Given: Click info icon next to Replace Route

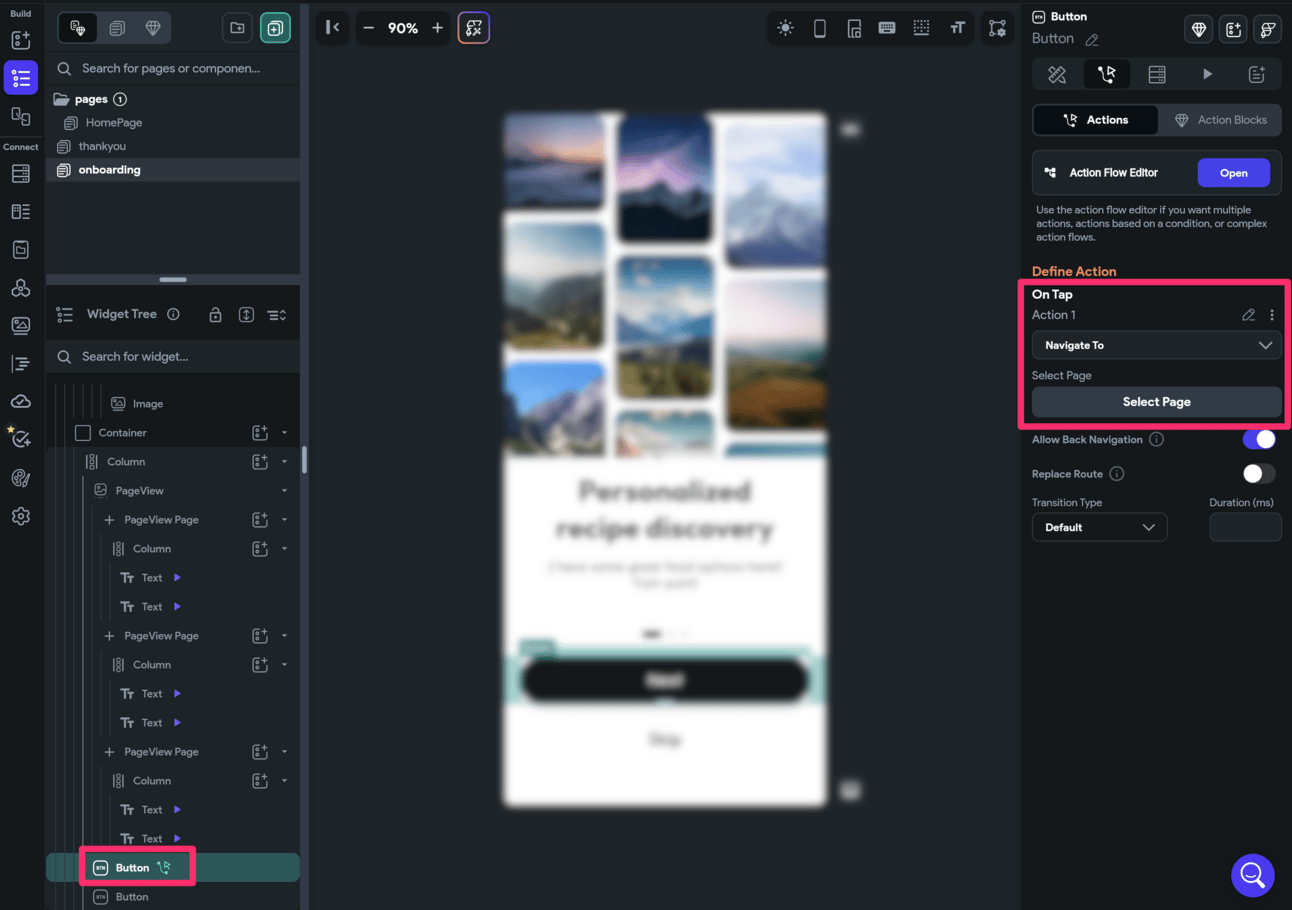Looking at the screenshot, I should pyautogui.click(x=1117, y=474).
